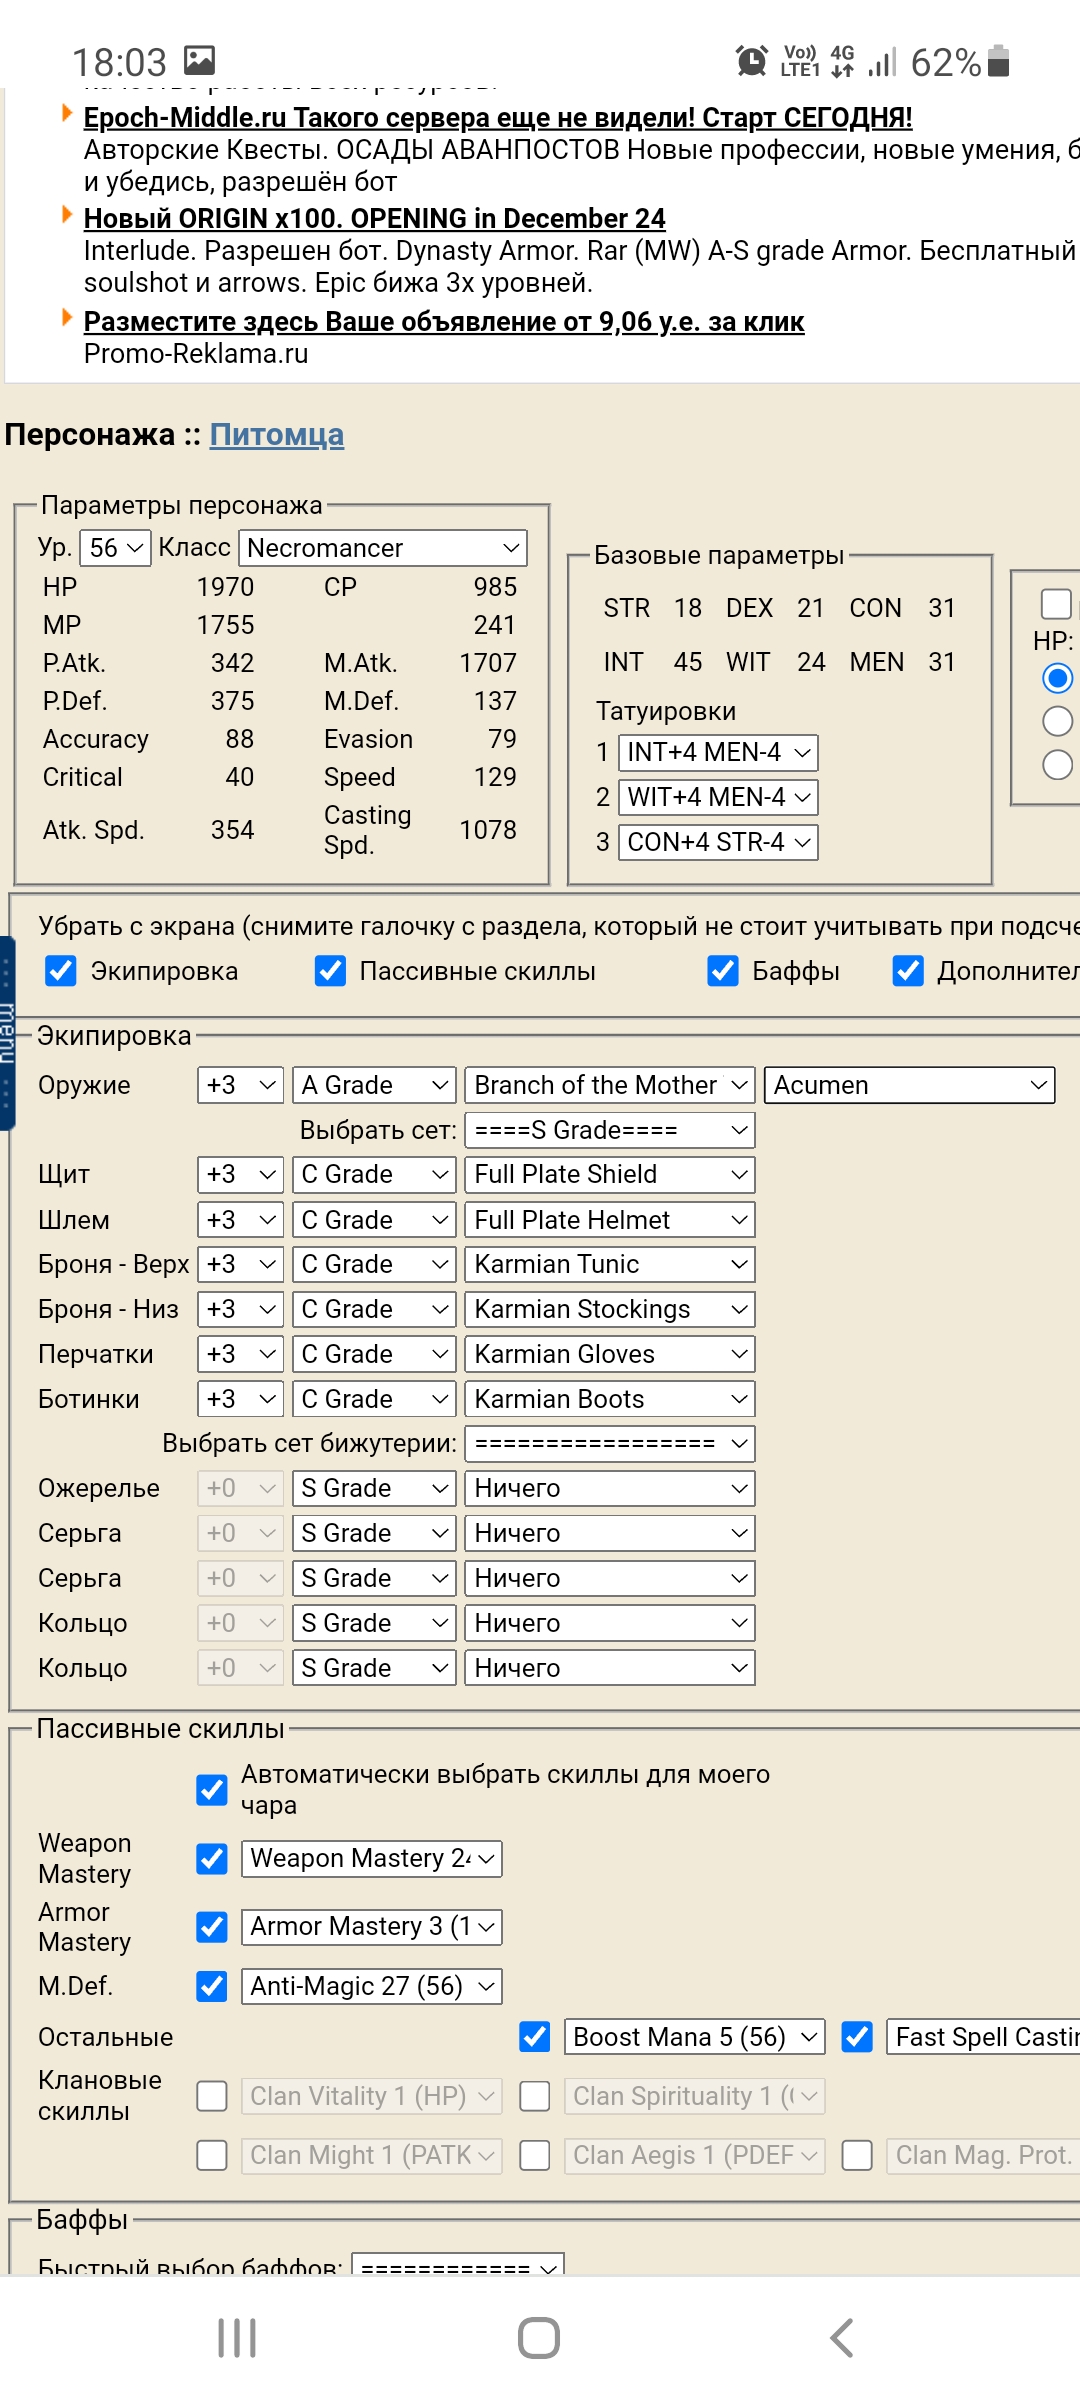This screenshot has height=2400, width=1080.
Task: Tap the alarm icon in status bar
Action: (x=751, y=61)
